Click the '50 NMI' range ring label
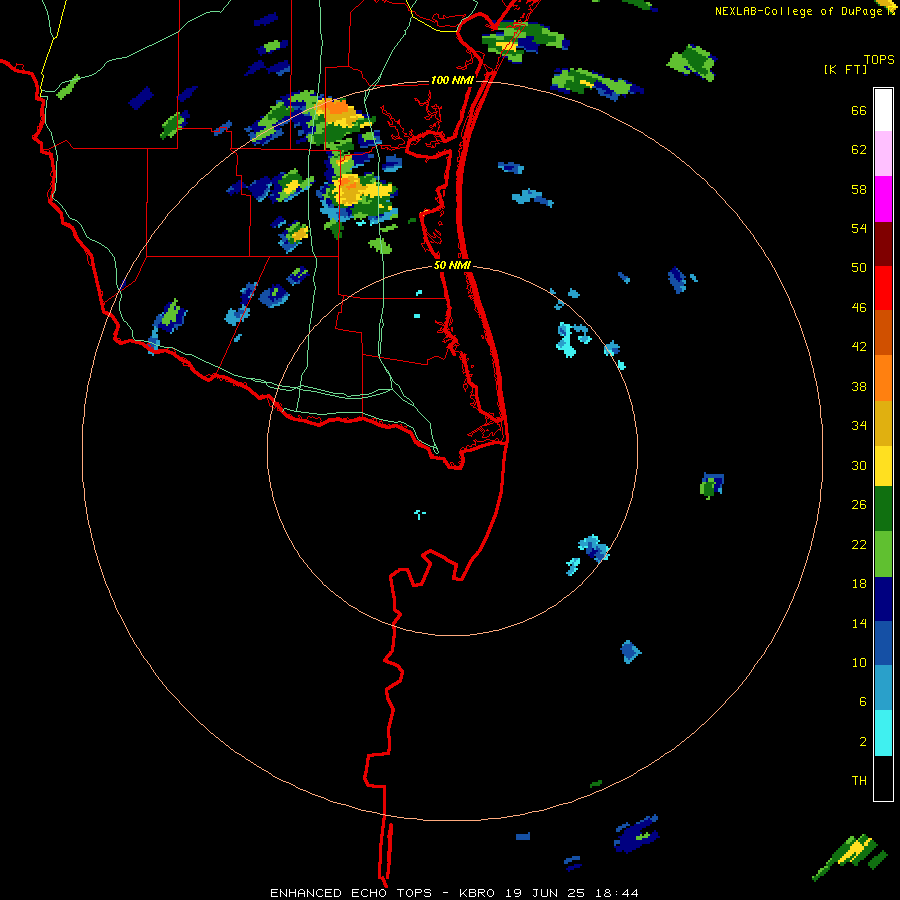Screen dimensions: 900x900 452,265
